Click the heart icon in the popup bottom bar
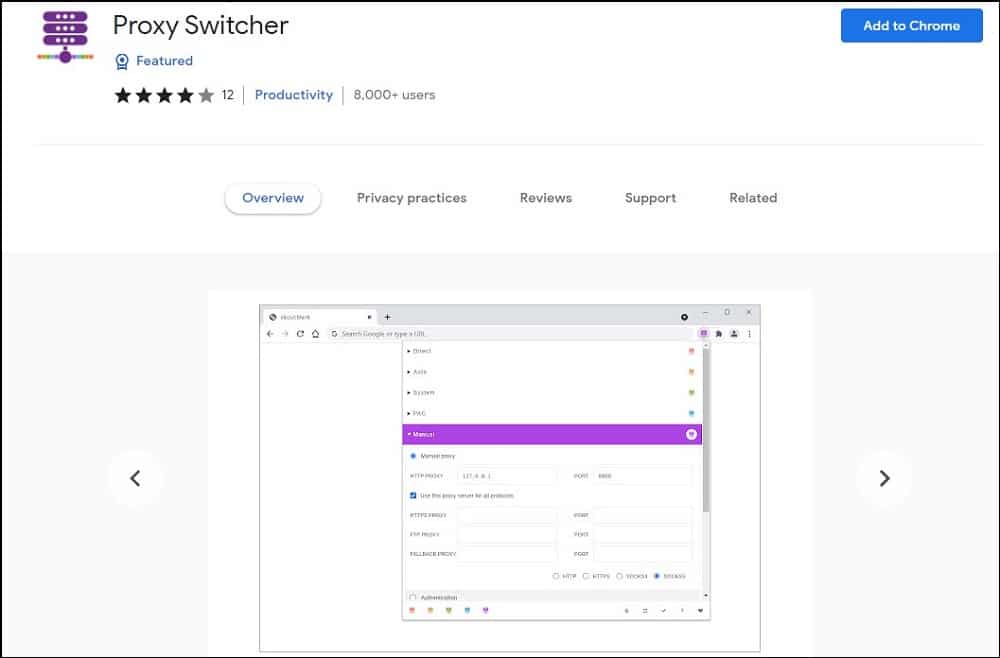 pyautogui.click(x=700, y=611)
